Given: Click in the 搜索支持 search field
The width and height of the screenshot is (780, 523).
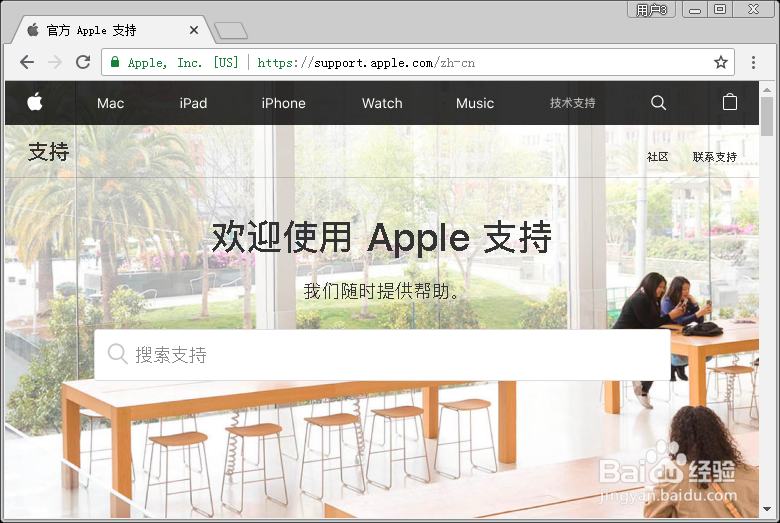Looking at the screenshot, I should (x=382, y=355).
